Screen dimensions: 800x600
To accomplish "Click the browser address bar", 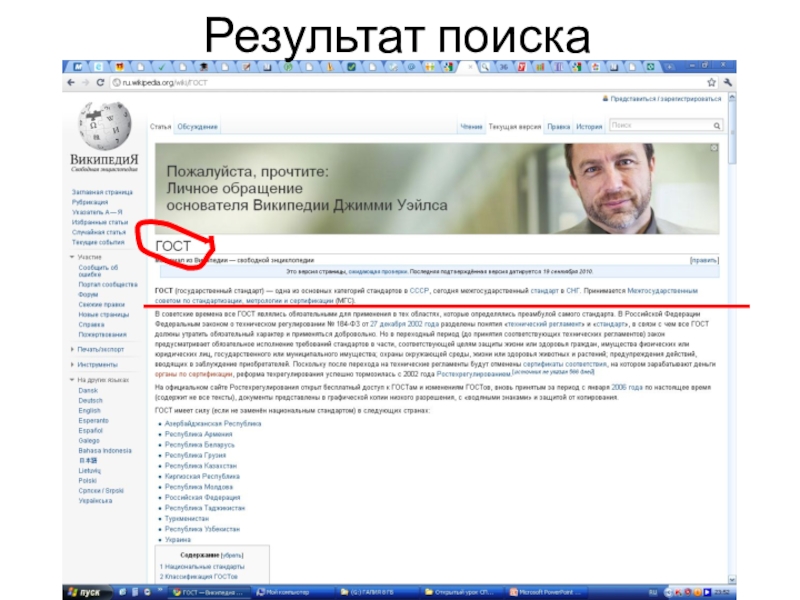I will 407,82.
